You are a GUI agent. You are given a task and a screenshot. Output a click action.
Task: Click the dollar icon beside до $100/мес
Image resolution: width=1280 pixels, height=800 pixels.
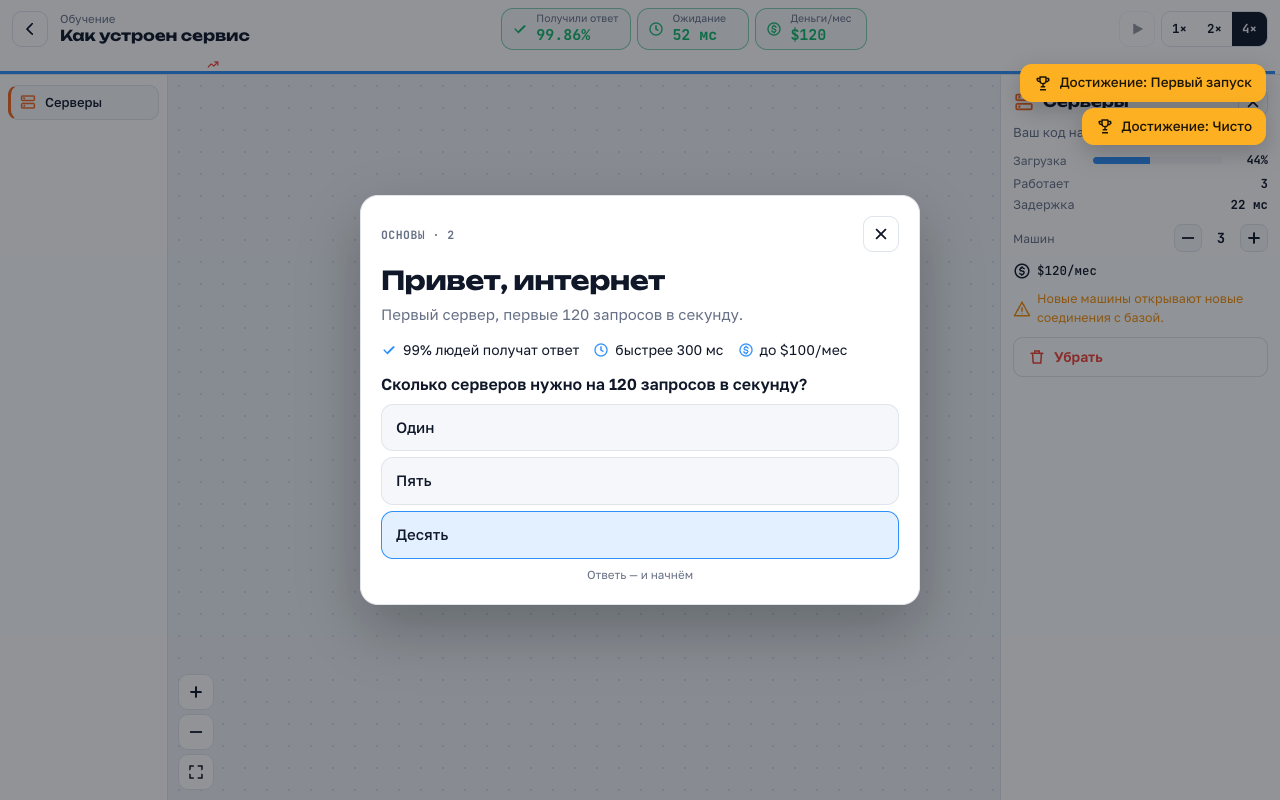746,350
